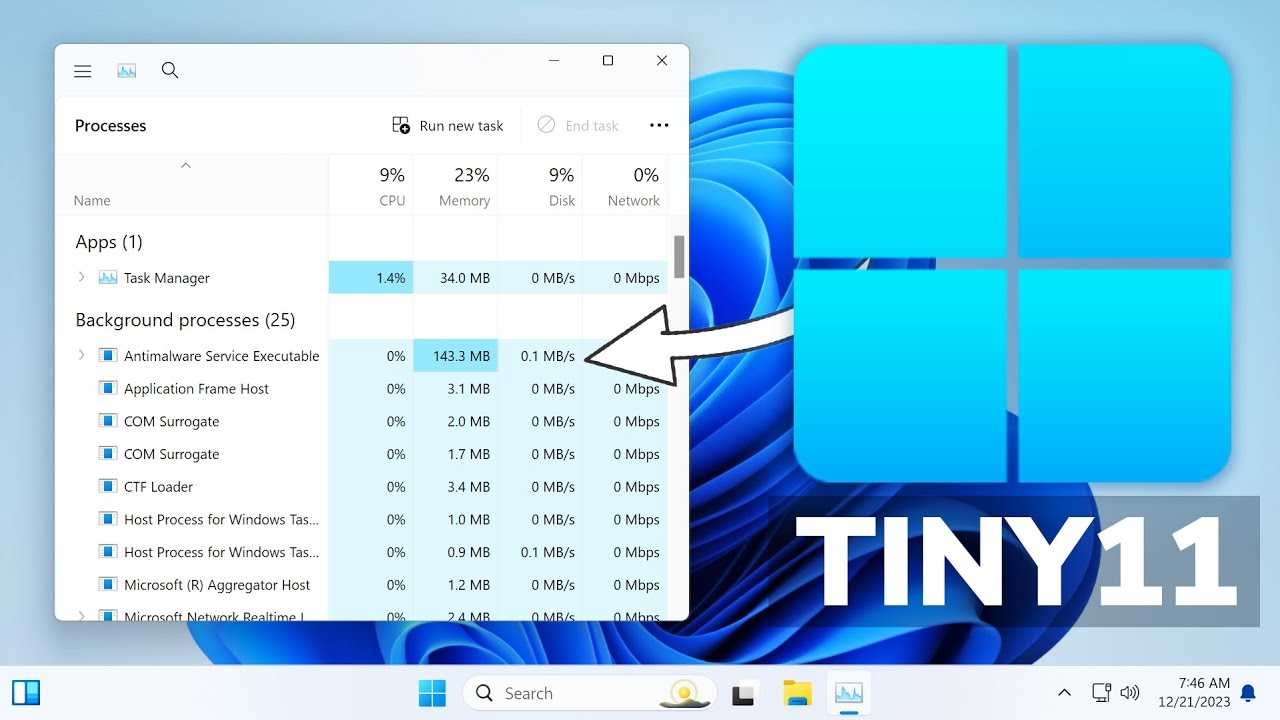
Task: Show hidden system tray icons chevron
Action: (x=1064, y=693)
